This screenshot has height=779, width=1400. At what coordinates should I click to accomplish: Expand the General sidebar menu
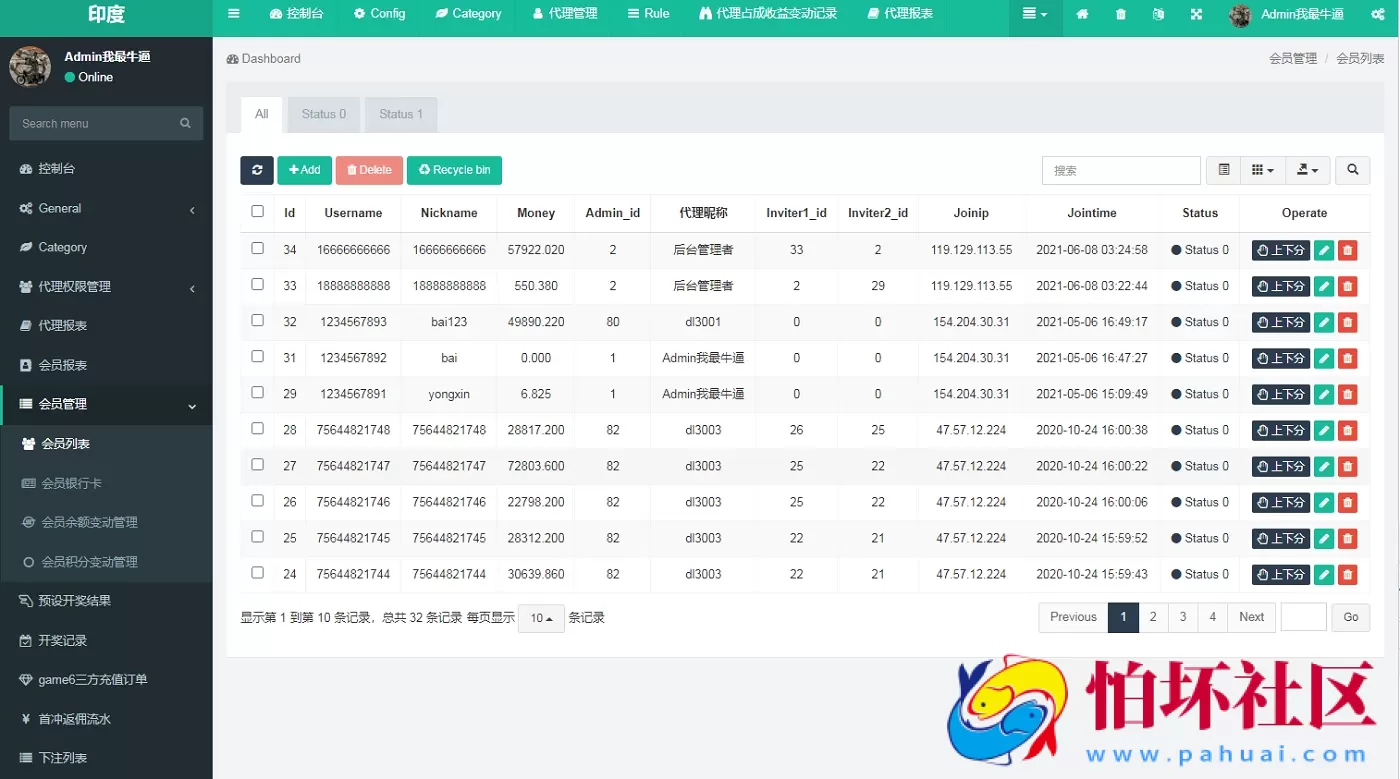(106, 208)
